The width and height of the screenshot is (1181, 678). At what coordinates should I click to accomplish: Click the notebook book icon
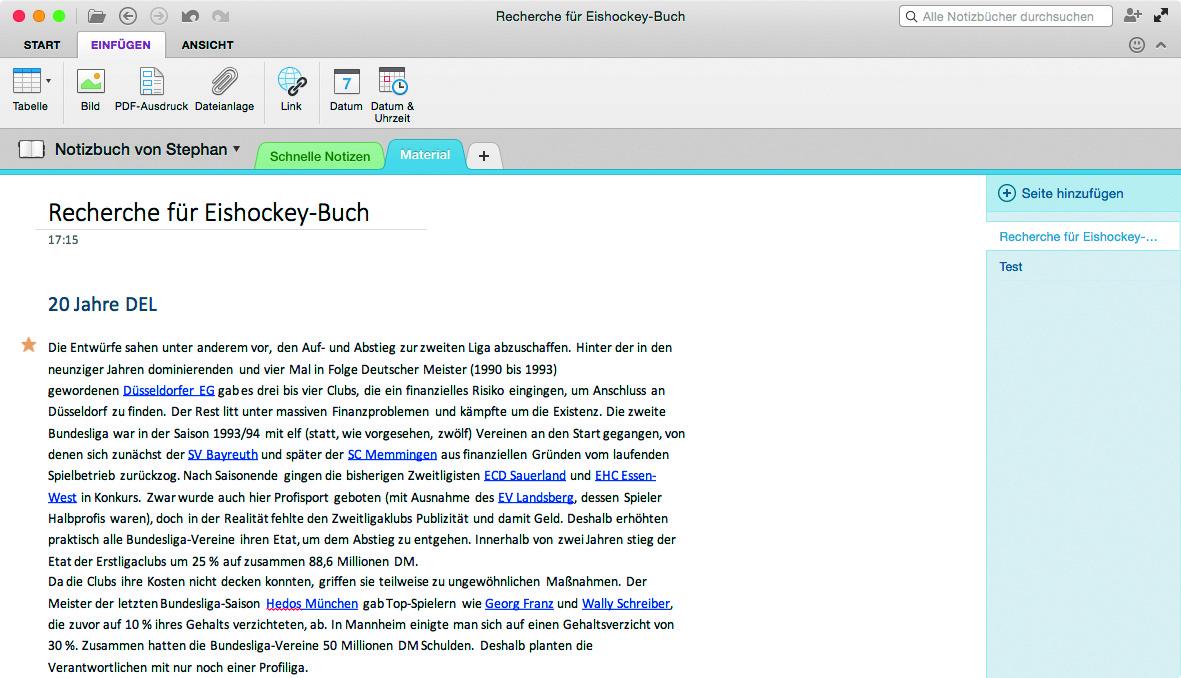point(31,149)
